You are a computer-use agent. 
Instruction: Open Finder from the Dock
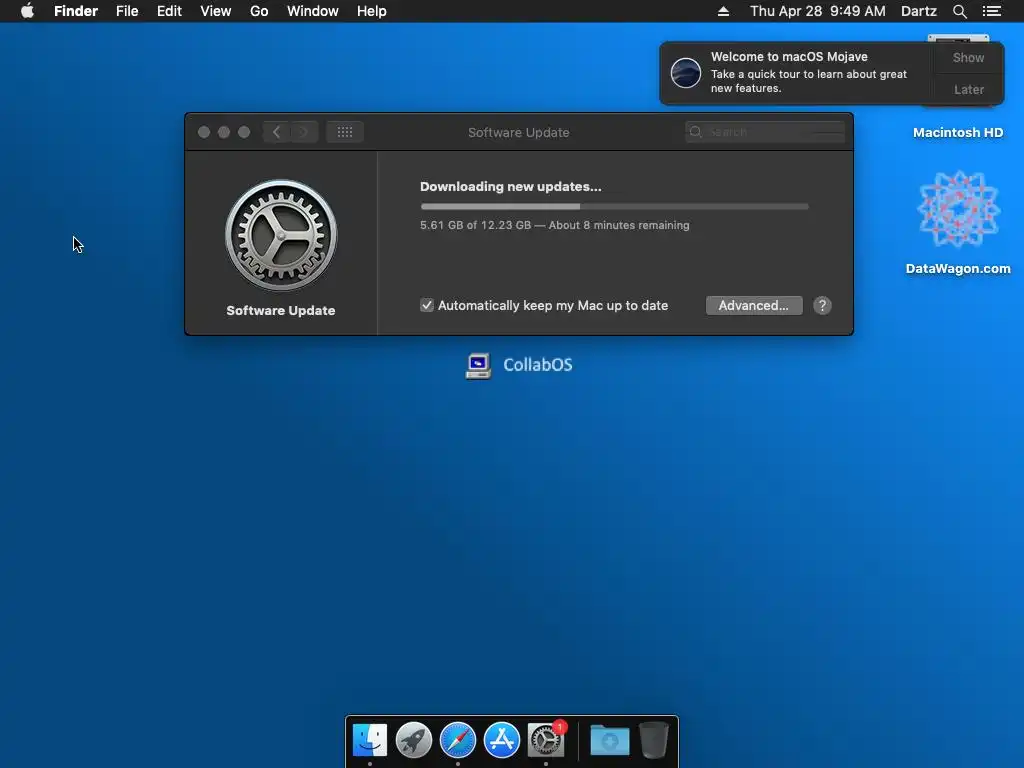pyautogui.click(x=370, y=740)
